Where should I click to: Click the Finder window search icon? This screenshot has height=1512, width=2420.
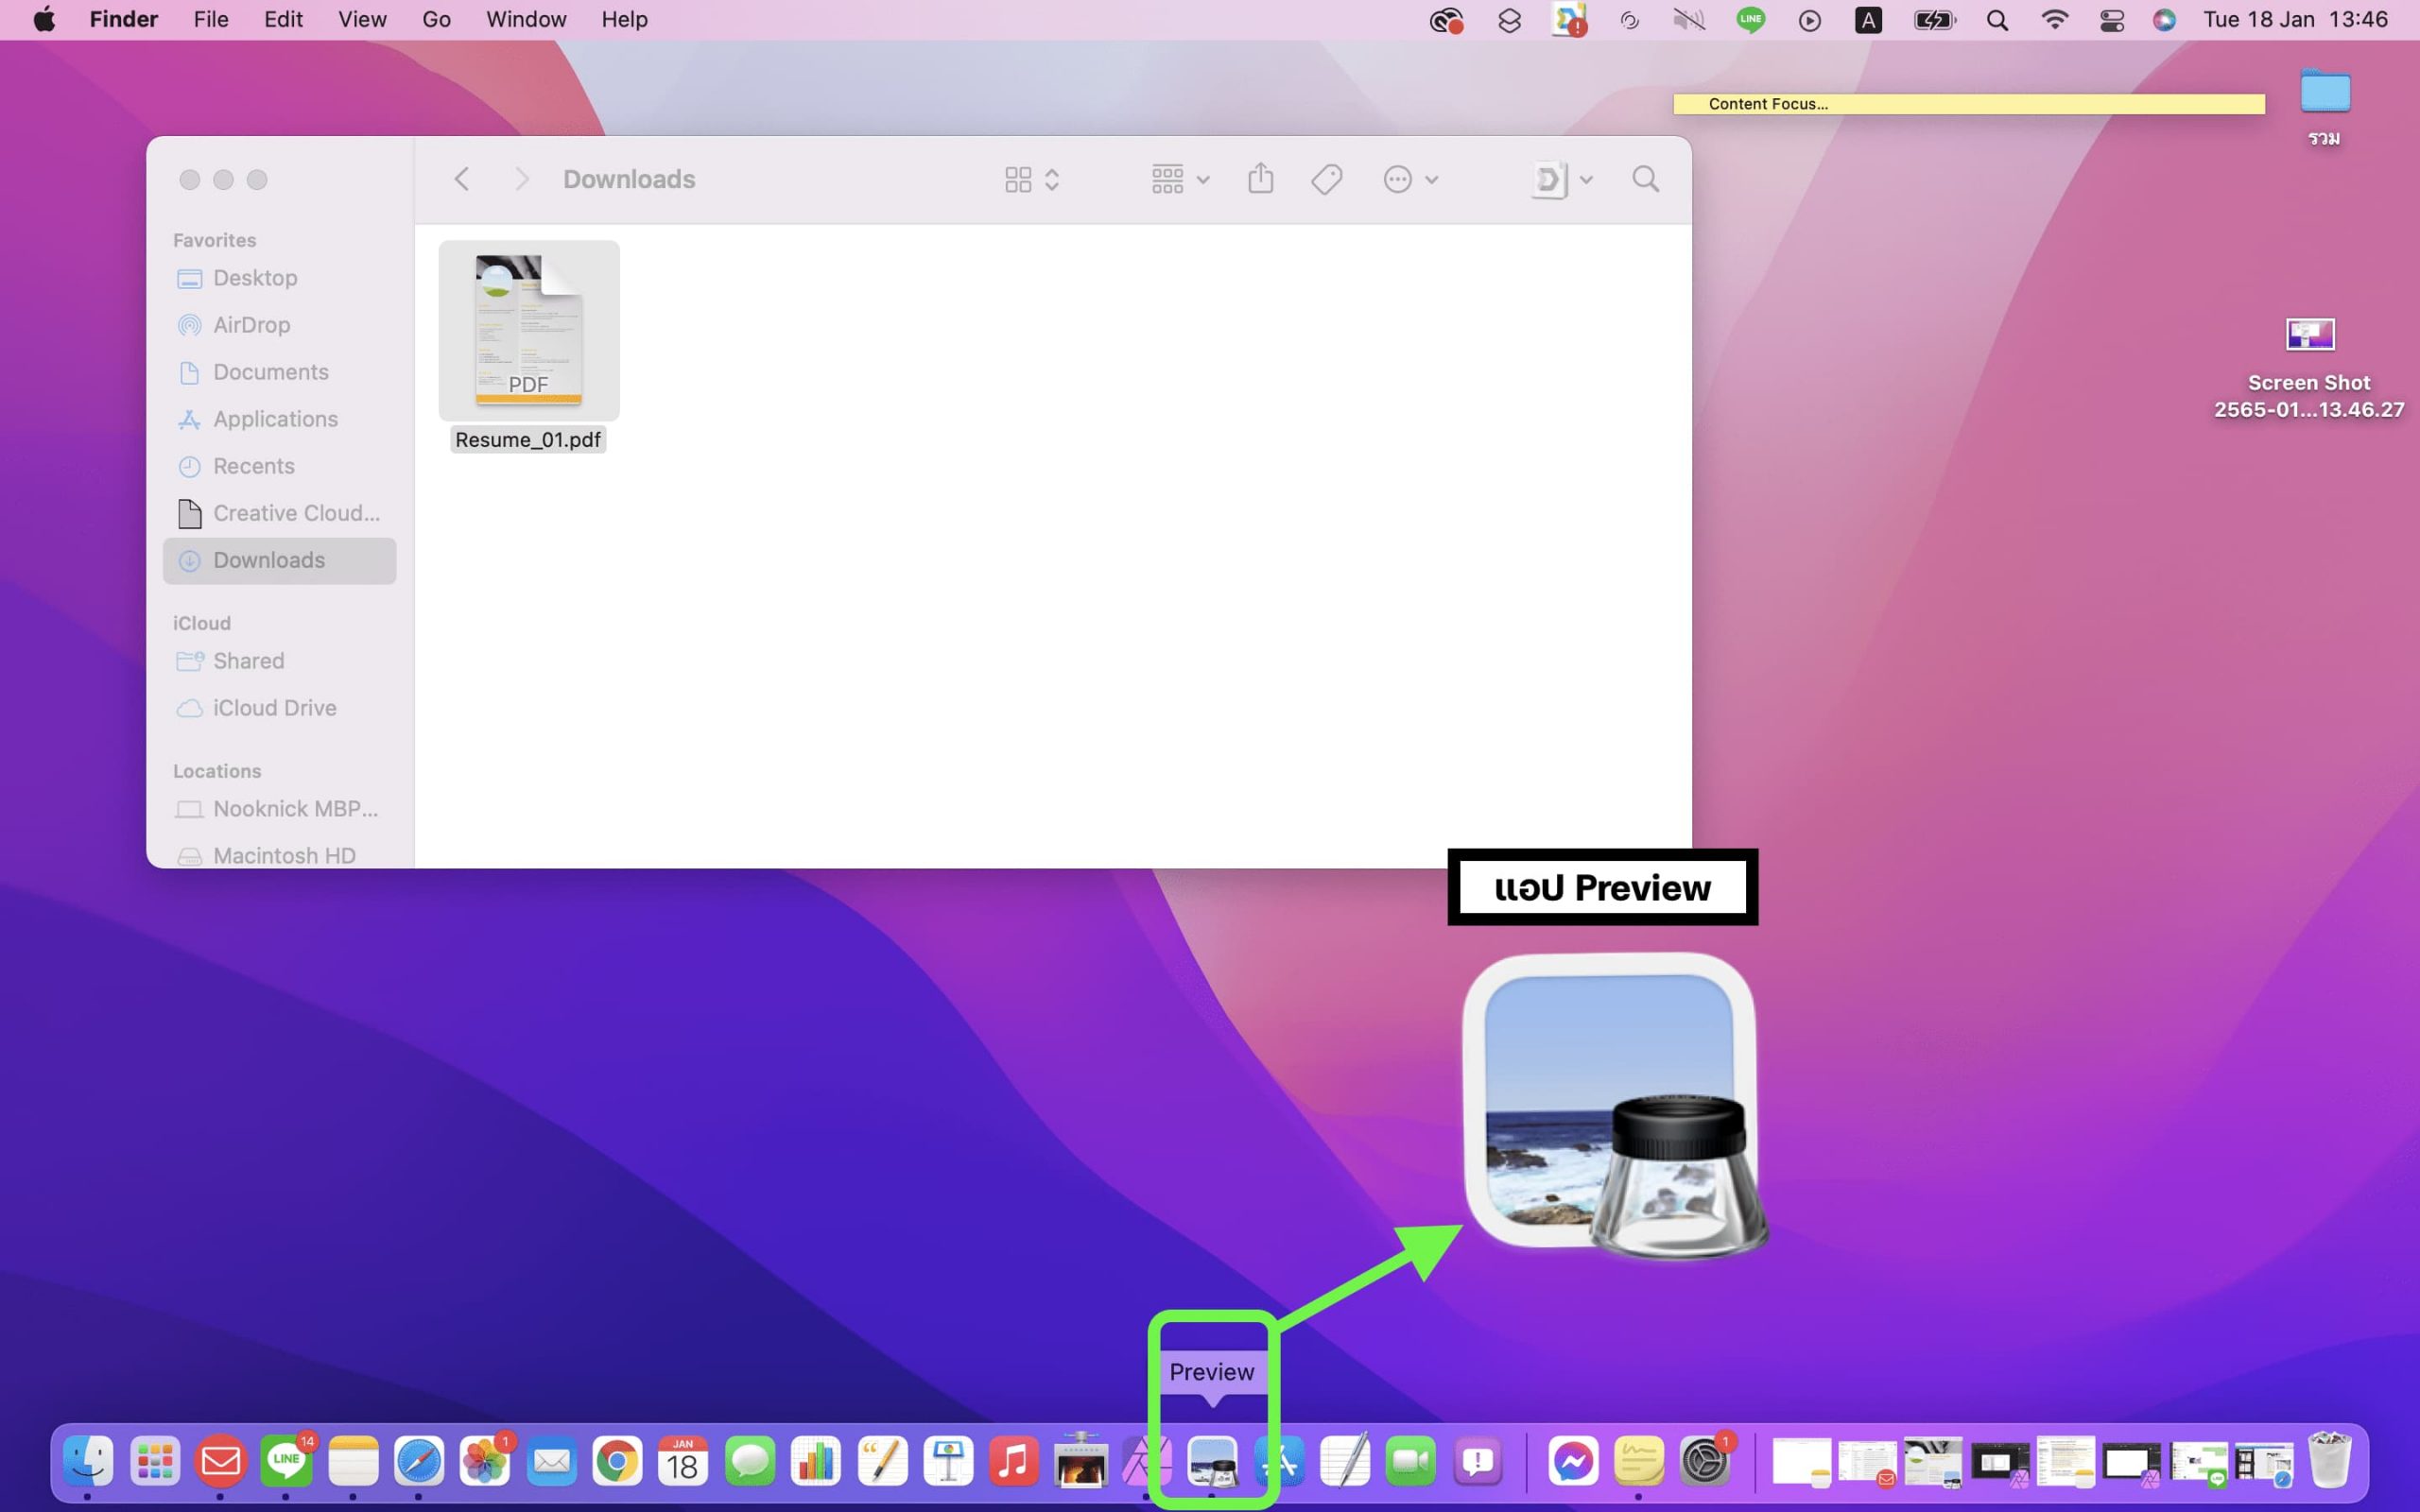[1645, 179]
